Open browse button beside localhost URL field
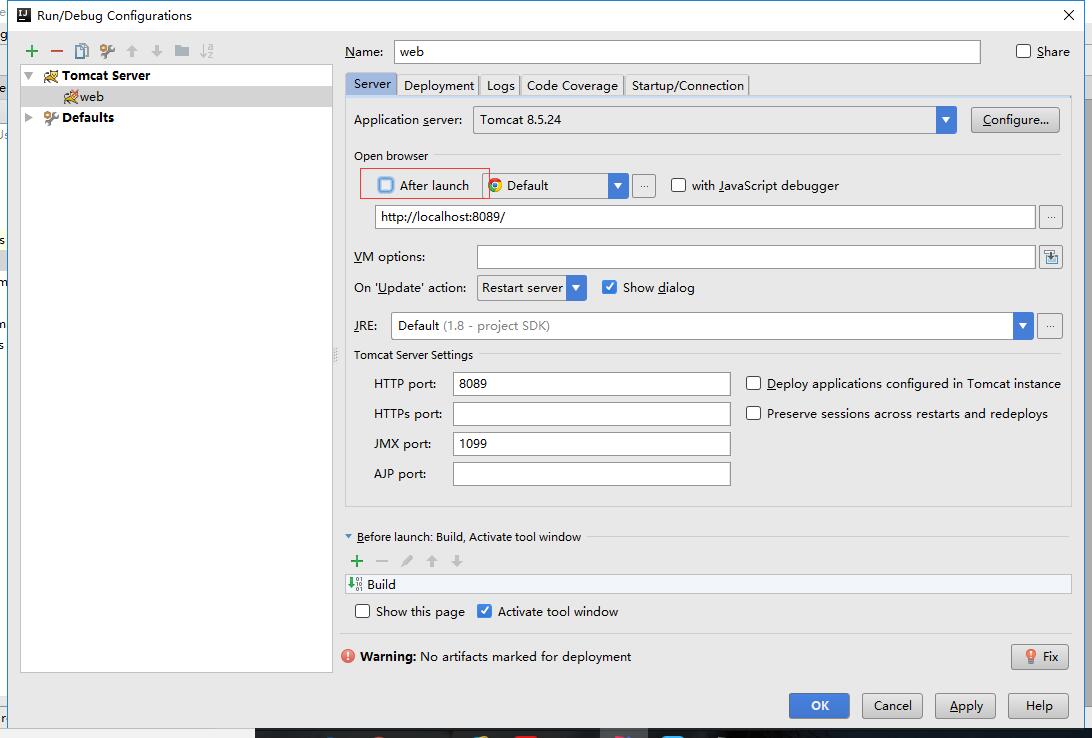The width and height of the screenshot is (1092, 738). click(x=1051, y=217)
